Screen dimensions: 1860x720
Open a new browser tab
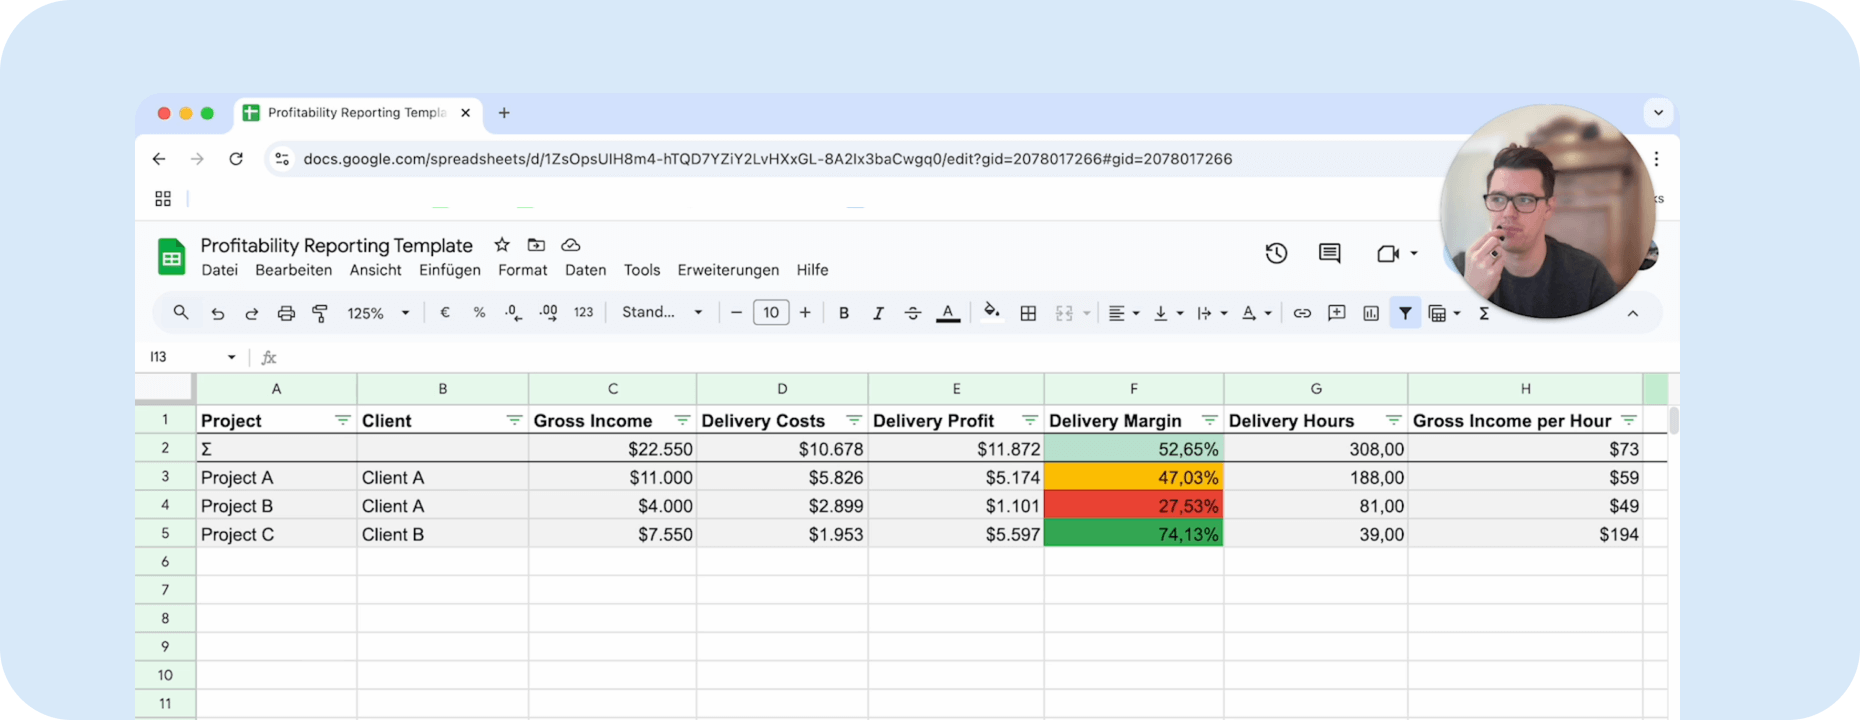pyautogui.click(x=504, y=113)
